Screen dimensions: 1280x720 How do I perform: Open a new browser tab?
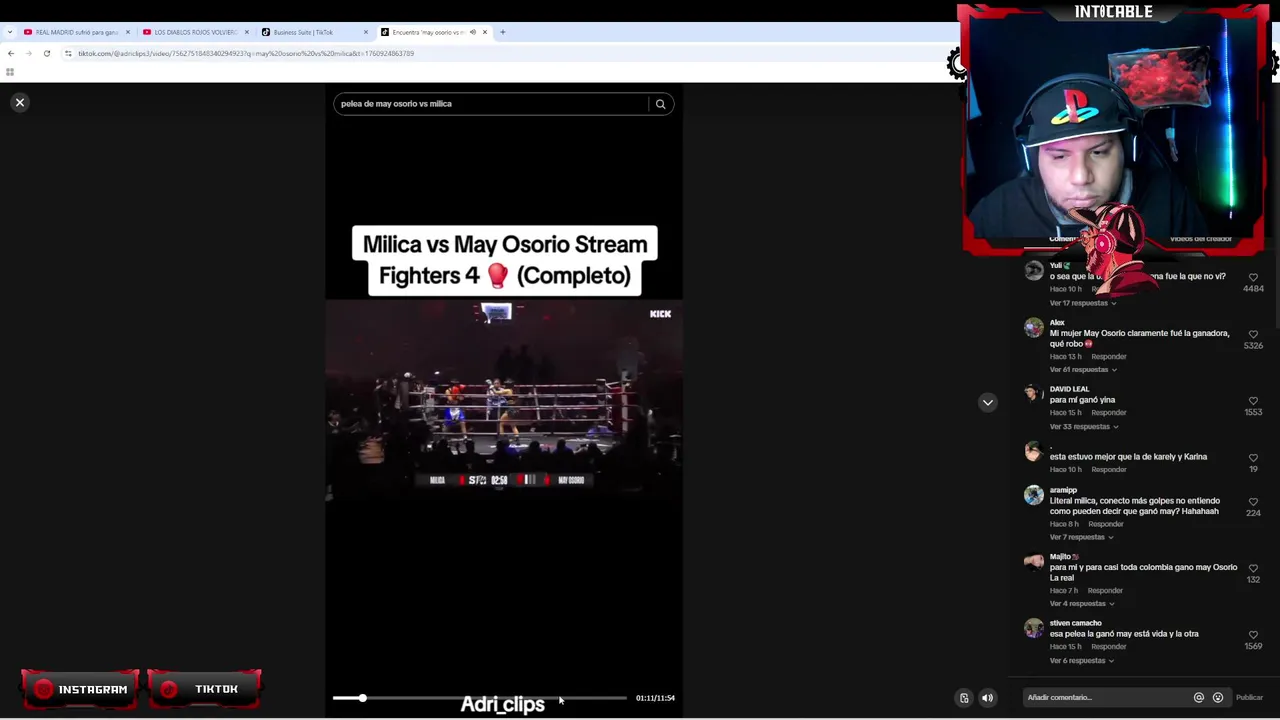point(502,32)
